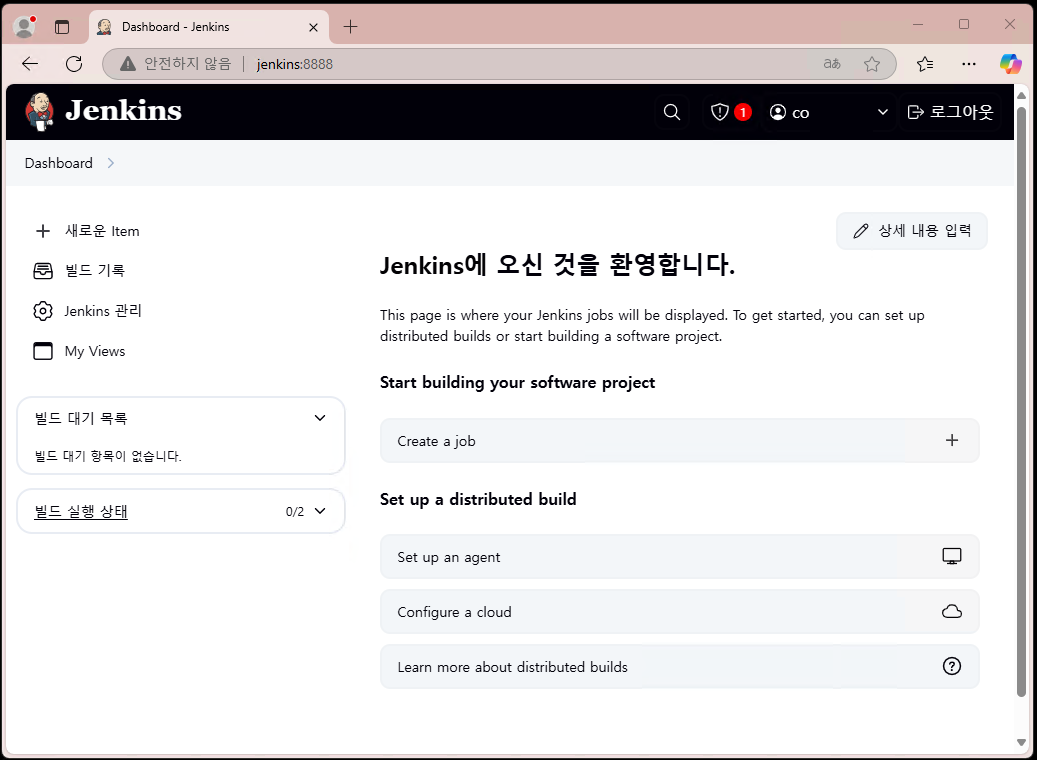Viewport: 1037px width, 760px height.
Task: Reload the page with the refresh icon
Action: point(74,64)
